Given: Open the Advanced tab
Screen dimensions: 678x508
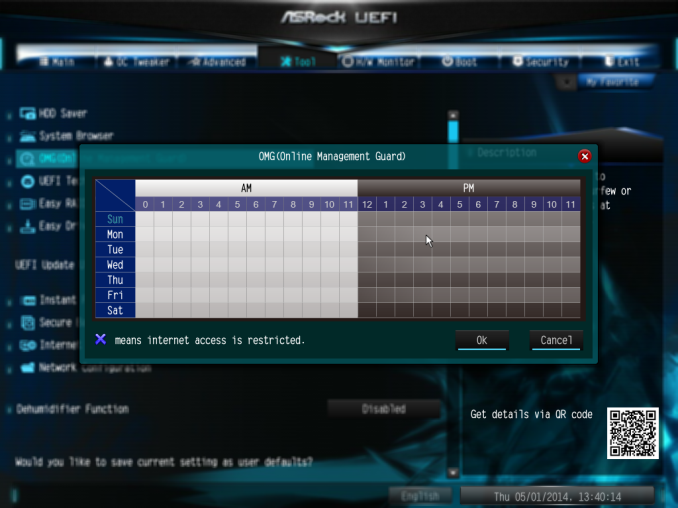Looking at the screenshot, I should [x=217, y=62].
